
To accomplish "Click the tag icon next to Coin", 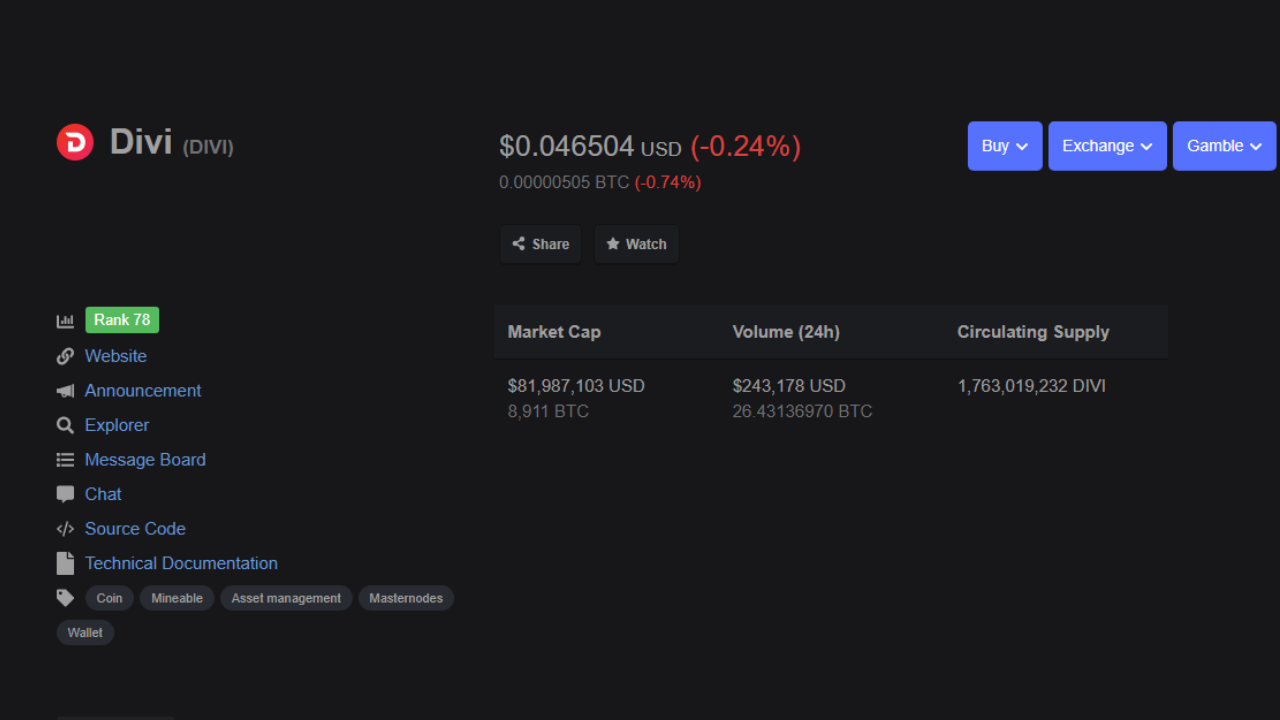I will tap(65, 598).
